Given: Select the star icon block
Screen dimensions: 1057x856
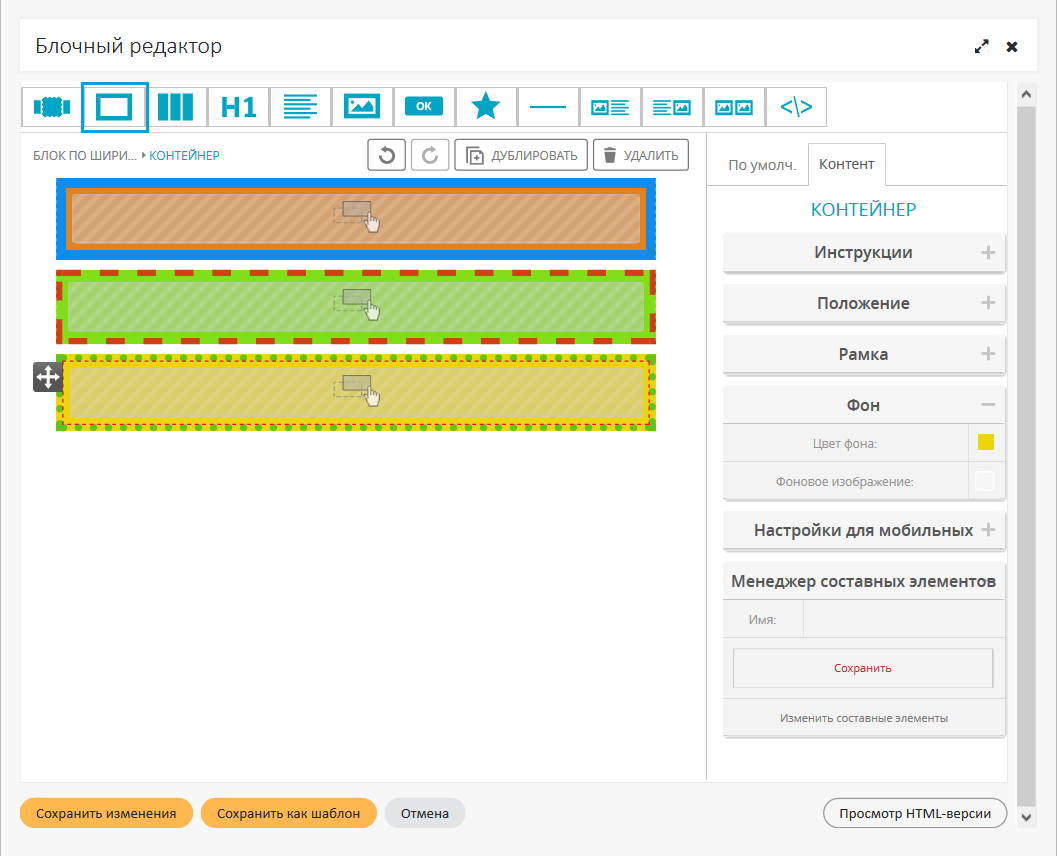Looking at the screenshot, I should pos(486,106).
